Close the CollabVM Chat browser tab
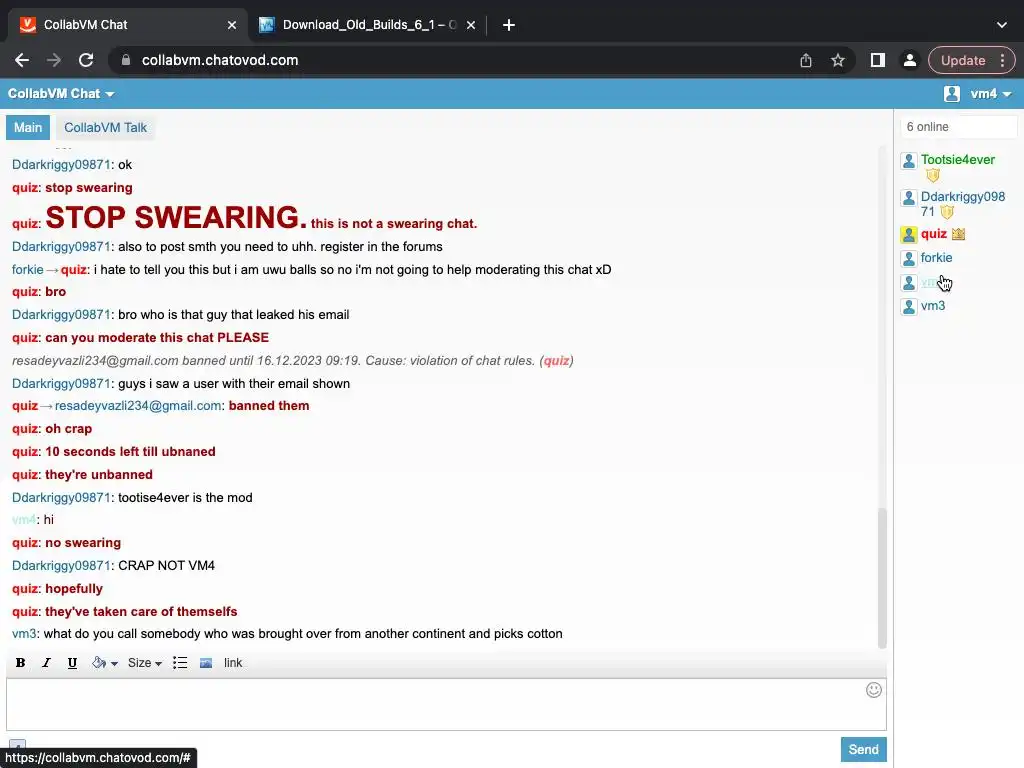Viewport: 1024px width, 768px height. pos(232,25)
